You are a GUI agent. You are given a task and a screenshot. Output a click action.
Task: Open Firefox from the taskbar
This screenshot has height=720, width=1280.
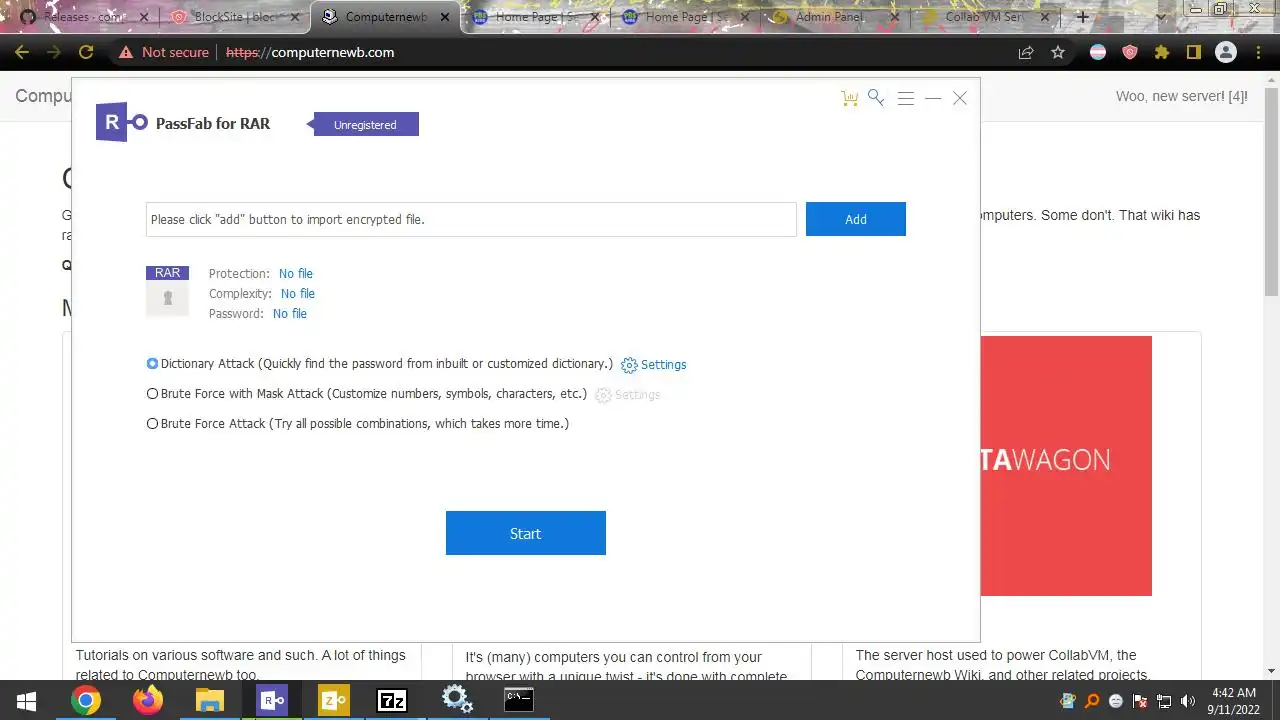click(148, 701)
